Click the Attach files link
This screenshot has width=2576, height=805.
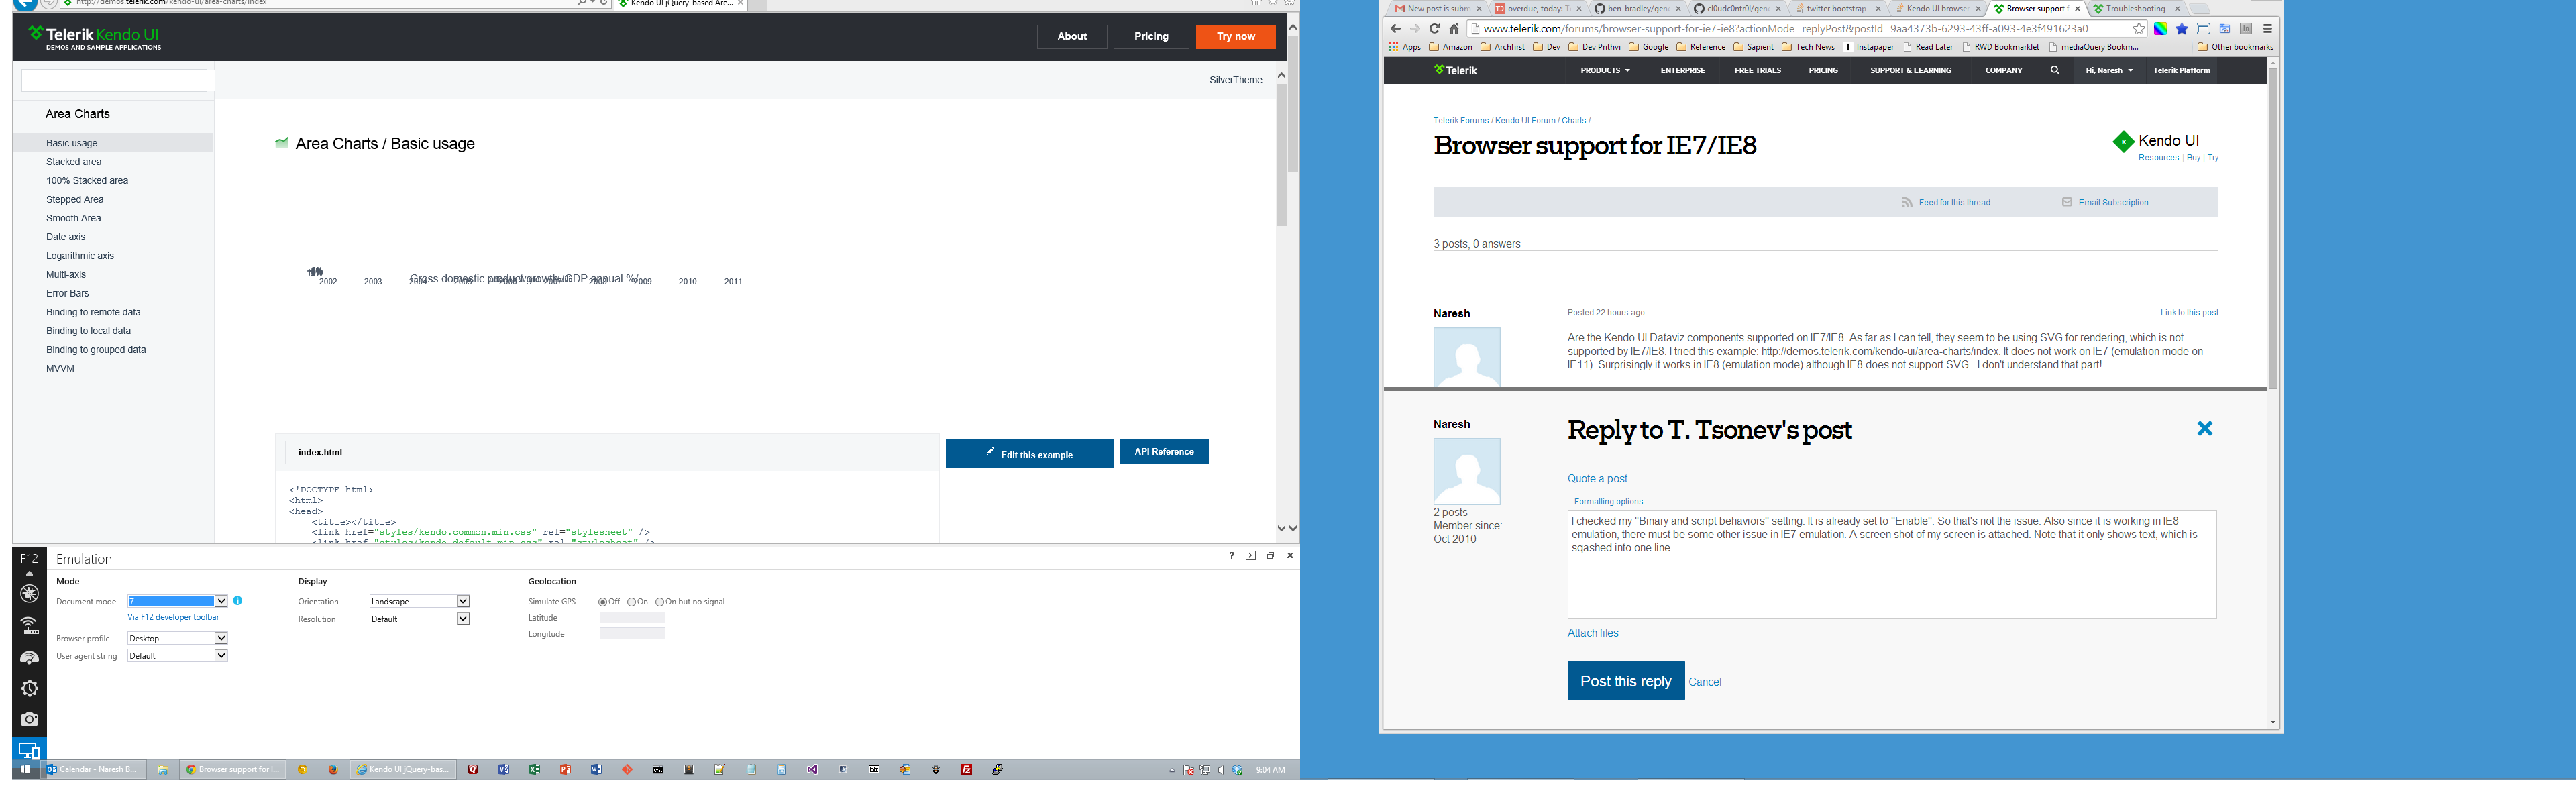[x=1592, y=633]
